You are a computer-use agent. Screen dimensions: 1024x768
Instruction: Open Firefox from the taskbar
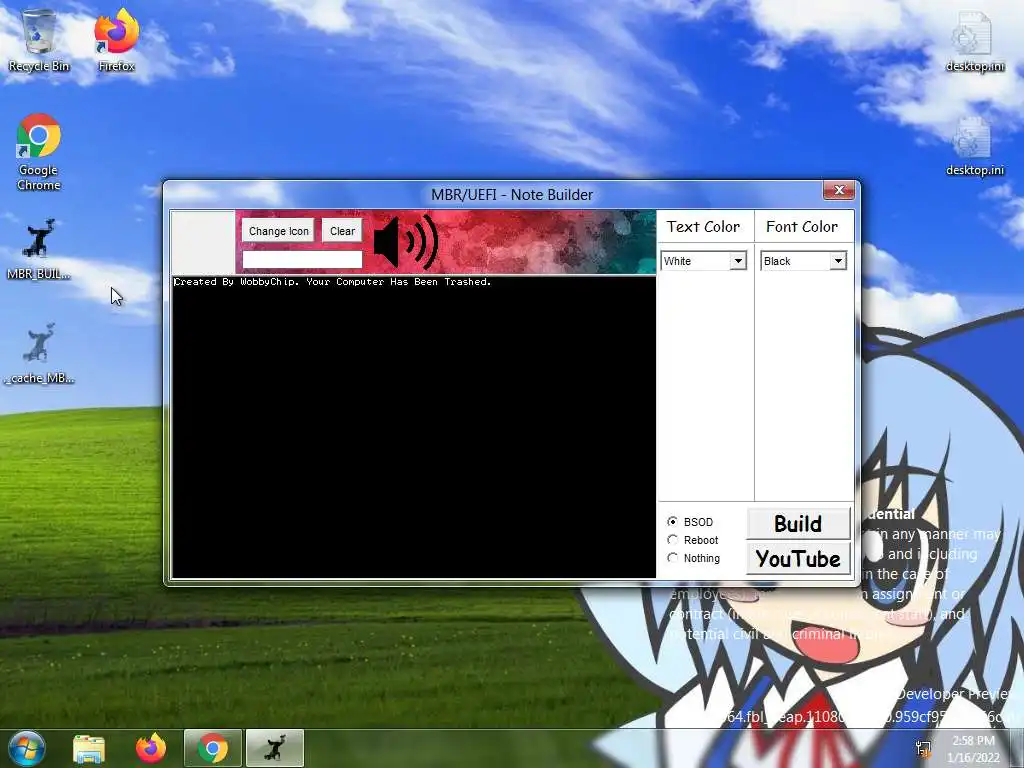(x=151, y=748)
